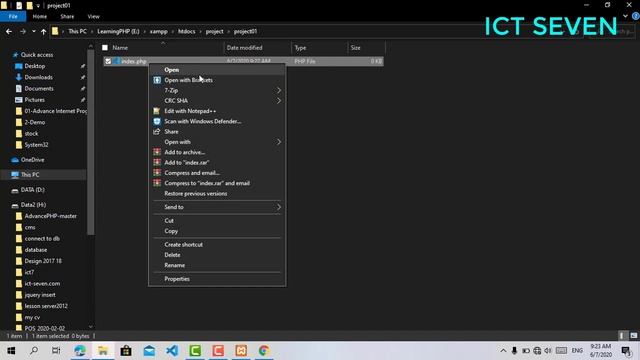Expand the CRC SHA submenu arrow
The height and width of the screenshot is (360, 640).
279,100
